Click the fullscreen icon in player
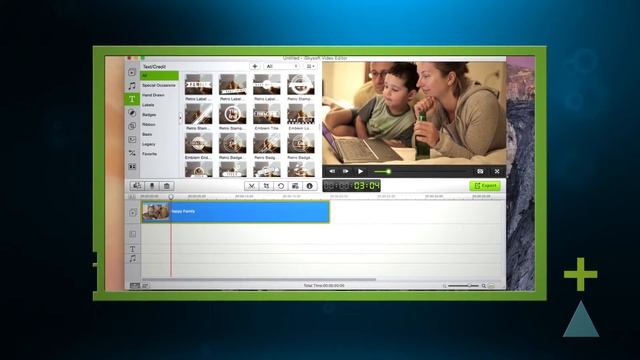This screenshot has width=640, height=360. 497,171
